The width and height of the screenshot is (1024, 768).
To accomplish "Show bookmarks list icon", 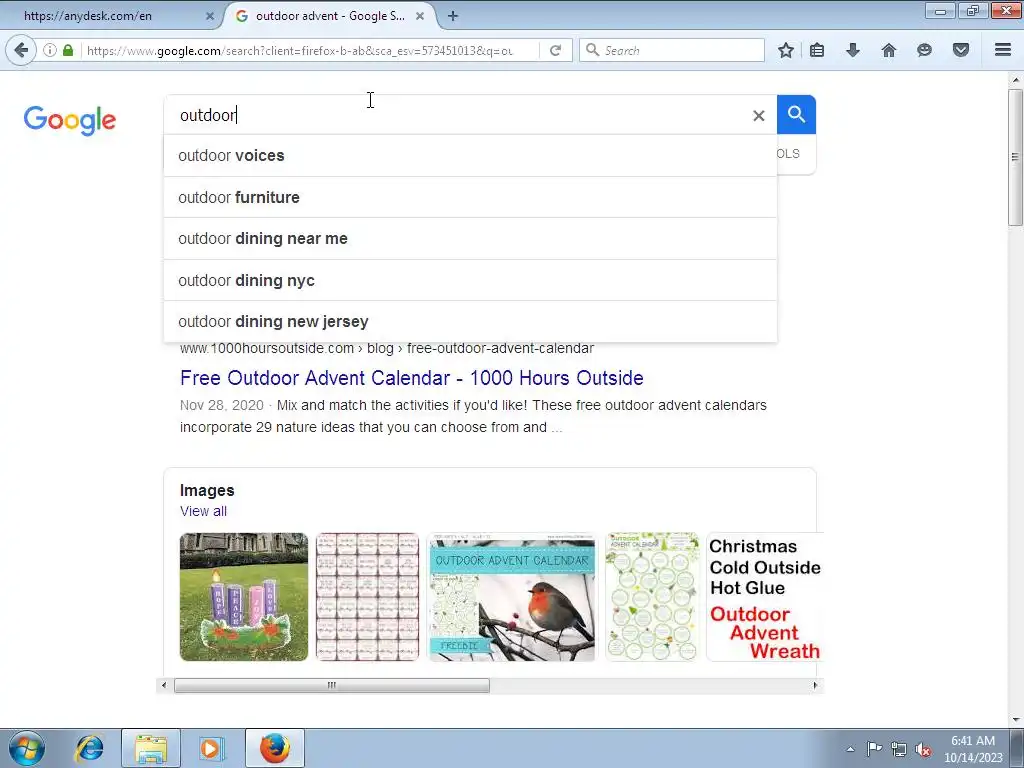I will 817,50.
